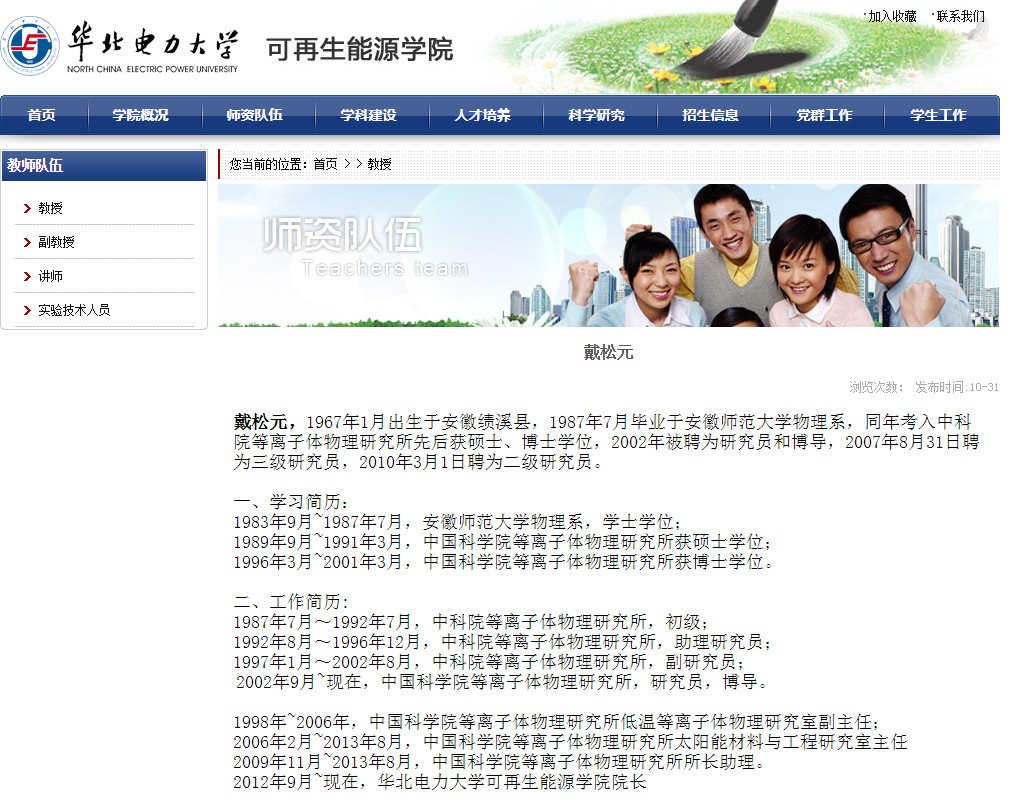Open the 人才培养 menu item
Image resolution: width=1013 pixels, height=805 pixels.
pyautogui.click(x=483, y=115)
